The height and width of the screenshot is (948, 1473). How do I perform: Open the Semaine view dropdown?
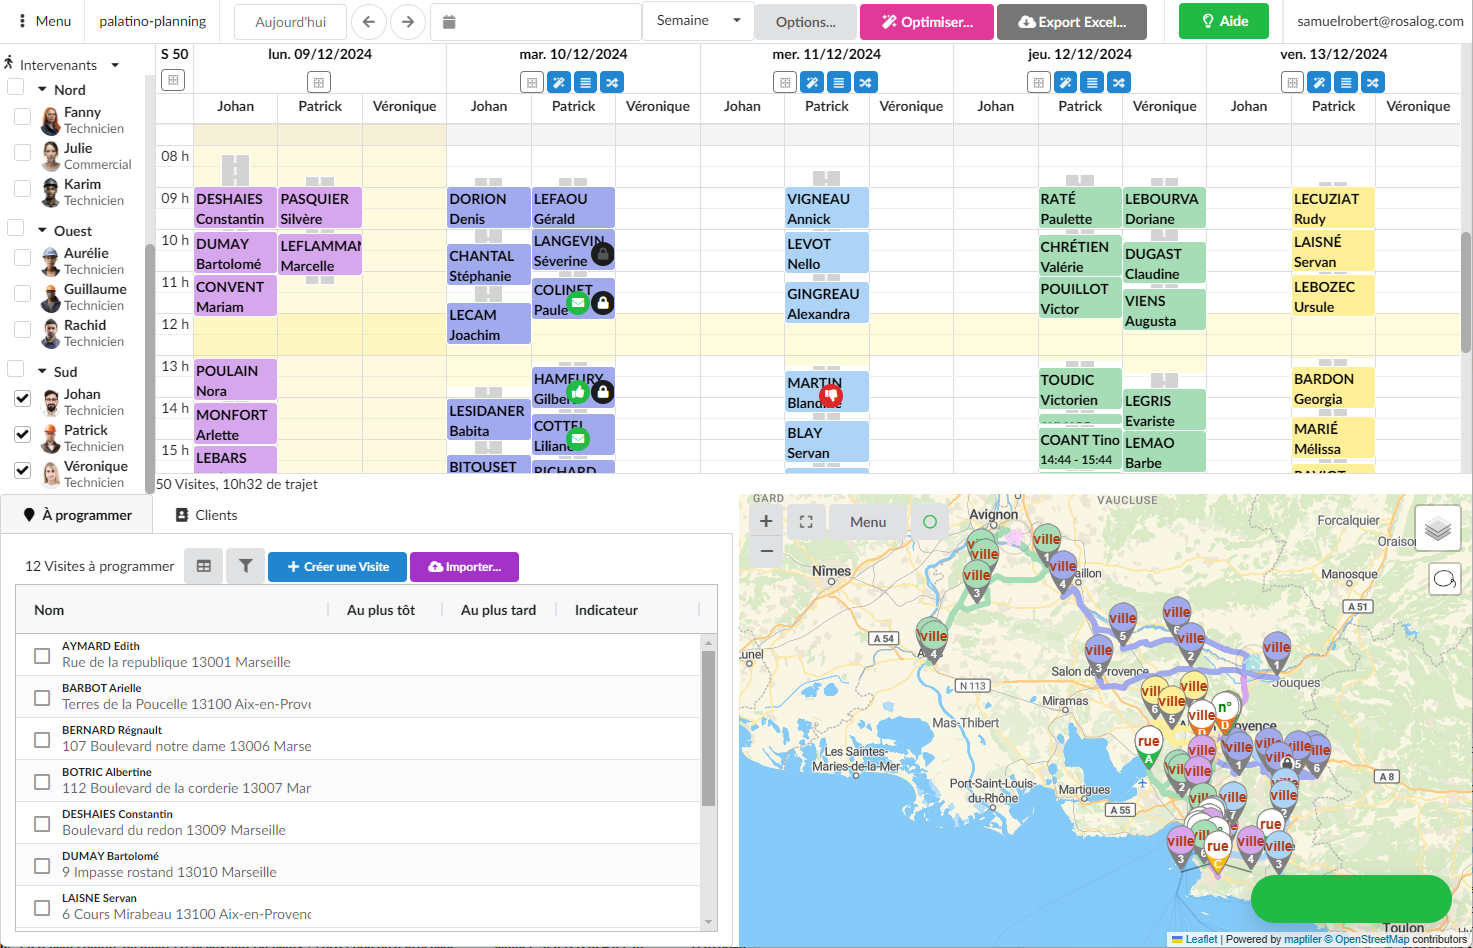pyautogui.click(x=698, y=21)
